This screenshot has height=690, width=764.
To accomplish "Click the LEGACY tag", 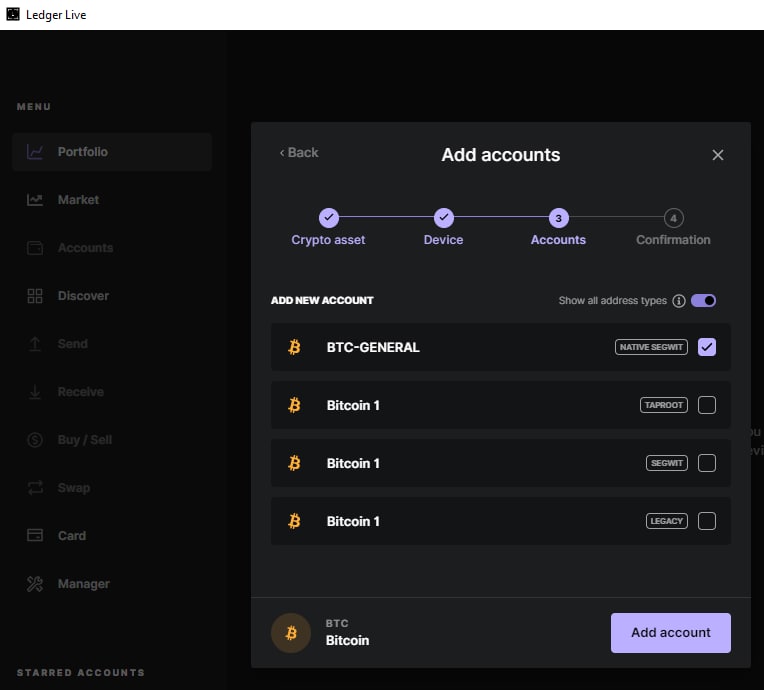I will pyautogui.click(x=667, y=521).
